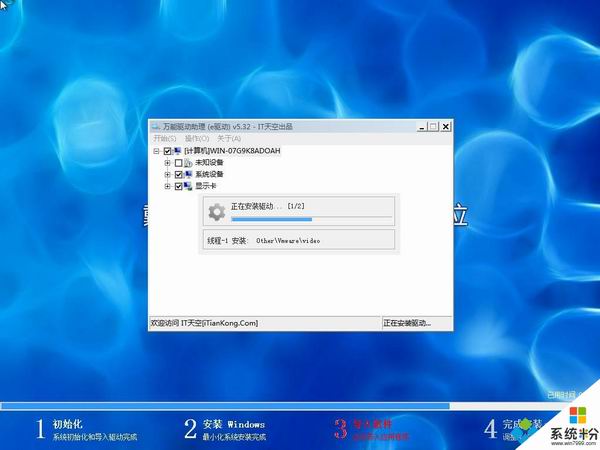The height and width of the screenshot is (450, 600).
Task: Click the system device icon beside 系统设备
Action: pyautogui.click(x=188, y=175)
